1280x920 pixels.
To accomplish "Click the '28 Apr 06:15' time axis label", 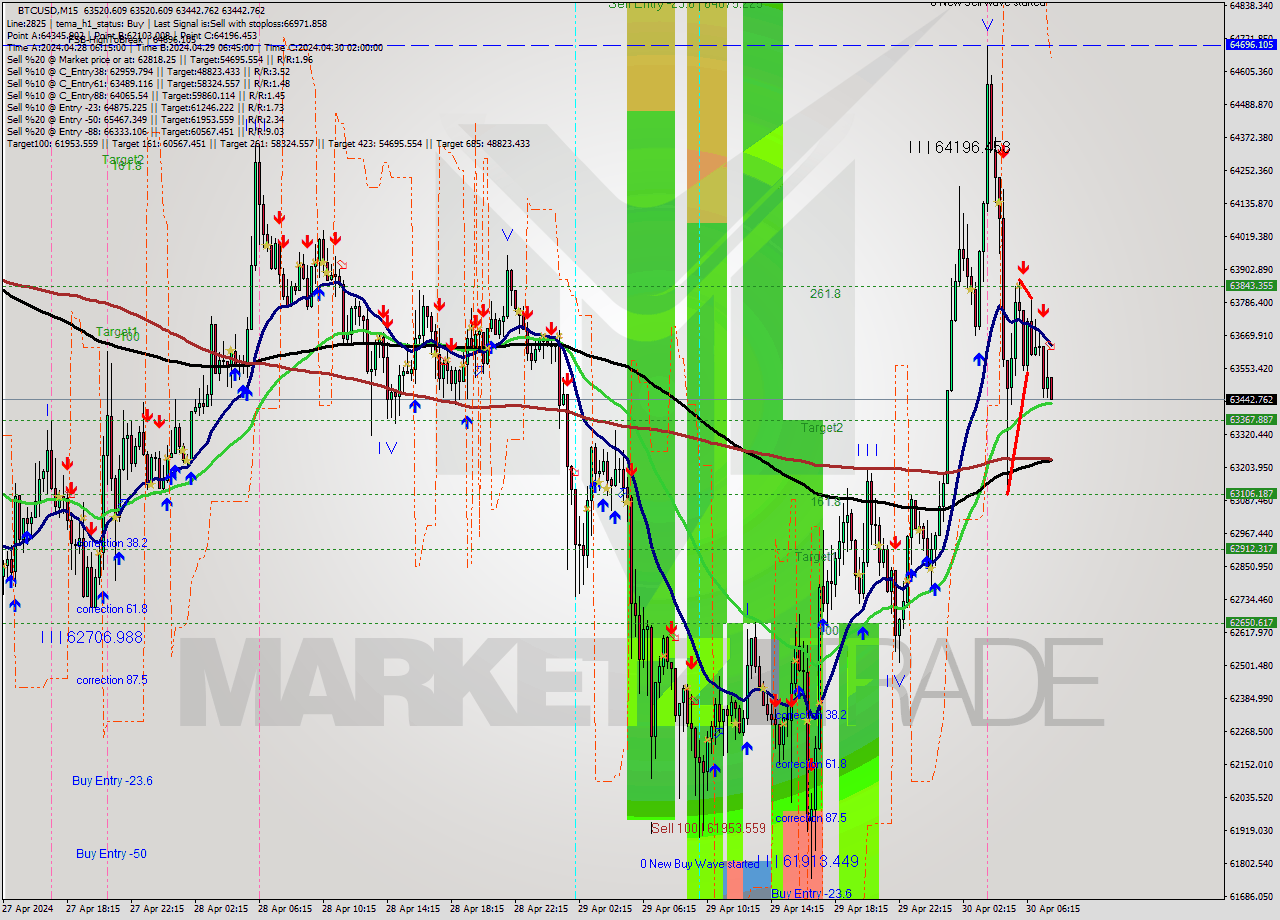I will pos(285,909).
